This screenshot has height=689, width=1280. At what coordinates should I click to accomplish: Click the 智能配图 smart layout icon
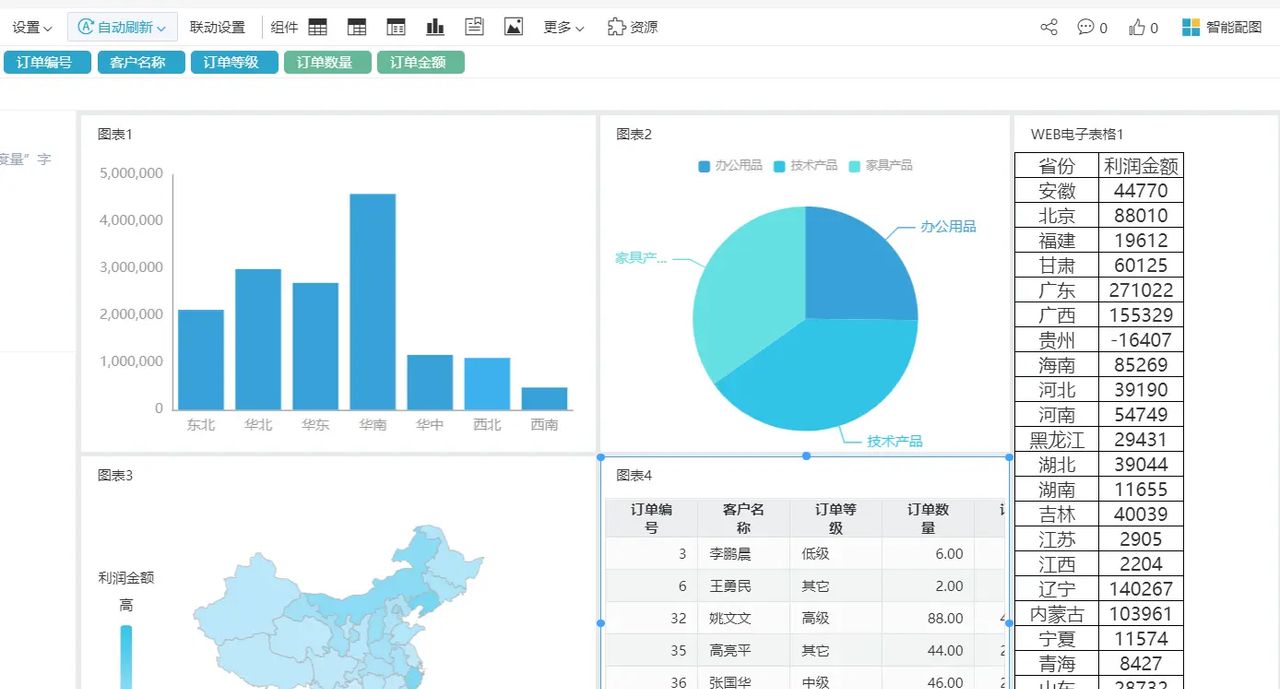pyautogui.click(x=1222, y=27)
